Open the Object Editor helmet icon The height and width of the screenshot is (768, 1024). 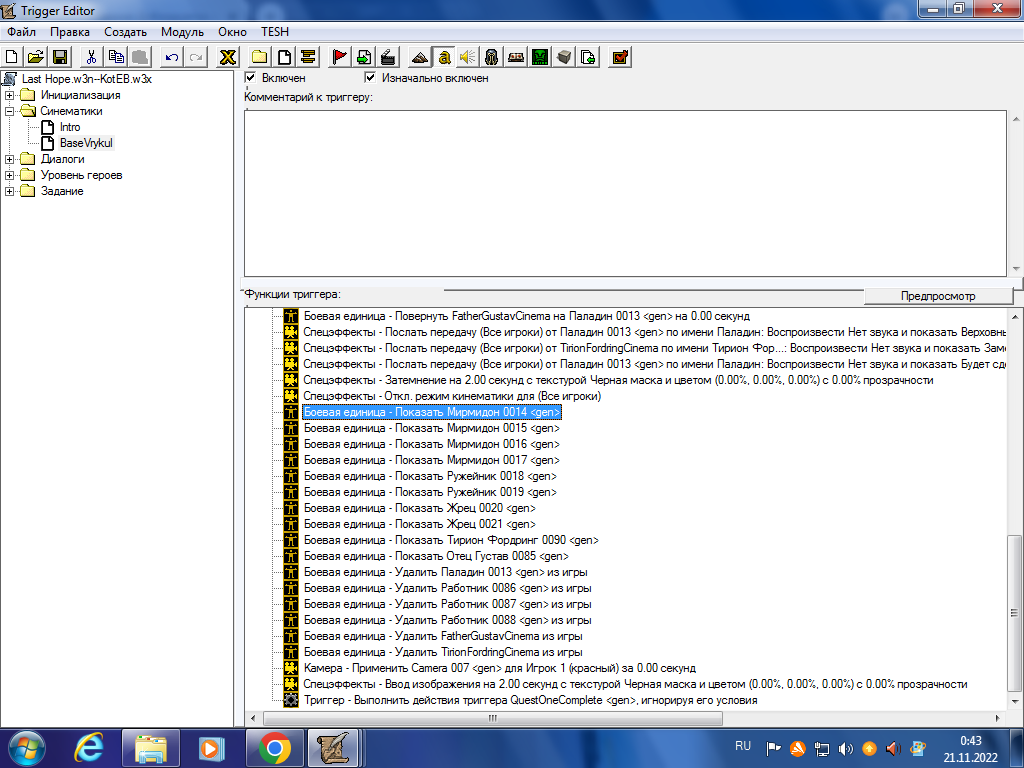point(492,57)
